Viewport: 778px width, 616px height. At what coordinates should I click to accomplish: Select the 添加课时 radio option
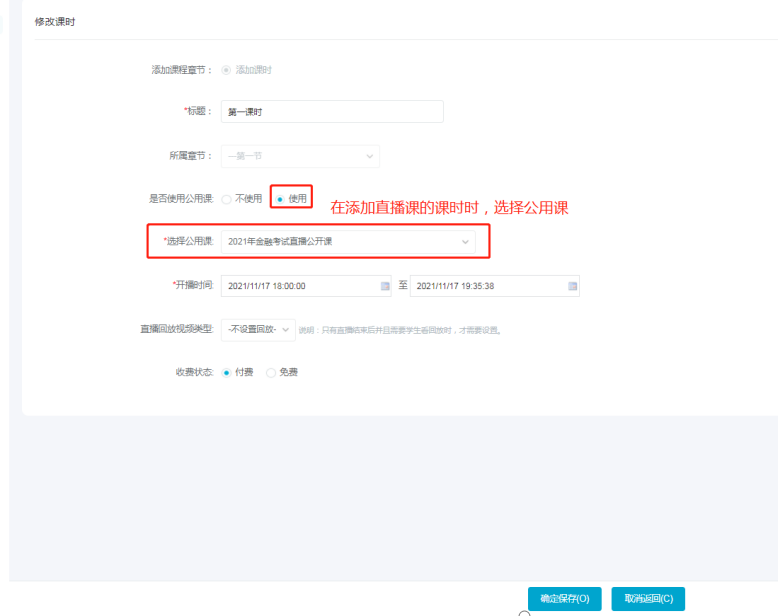tap(226, 70)
